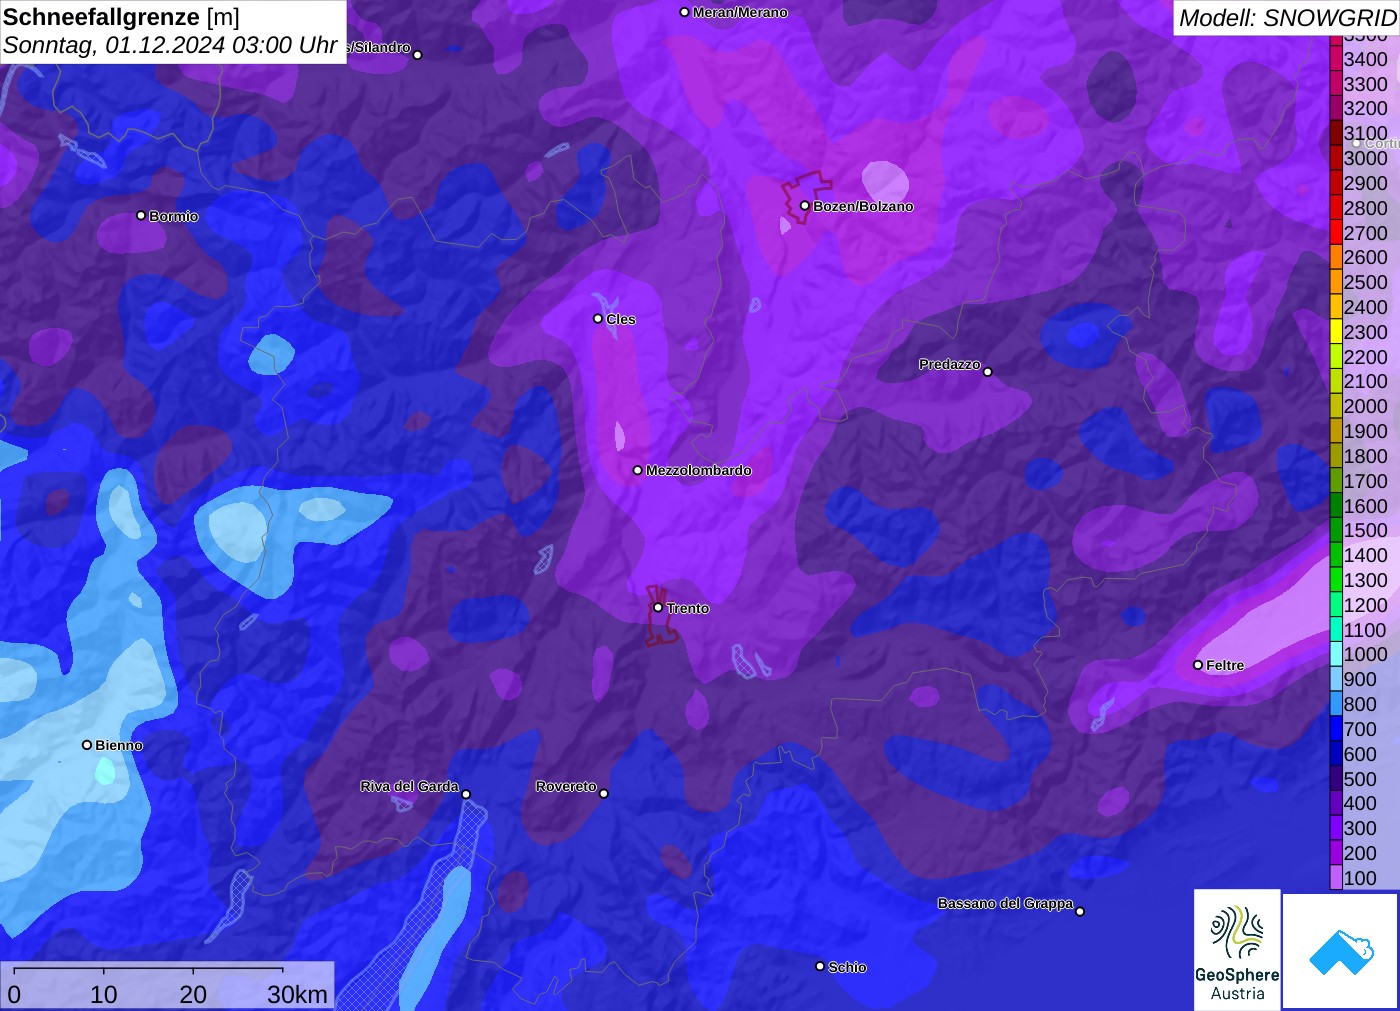This screenshot has width=1400, height=1011.
Task: Click the Bozen/Bolzano city marker
Action: [x=804, y=206]
